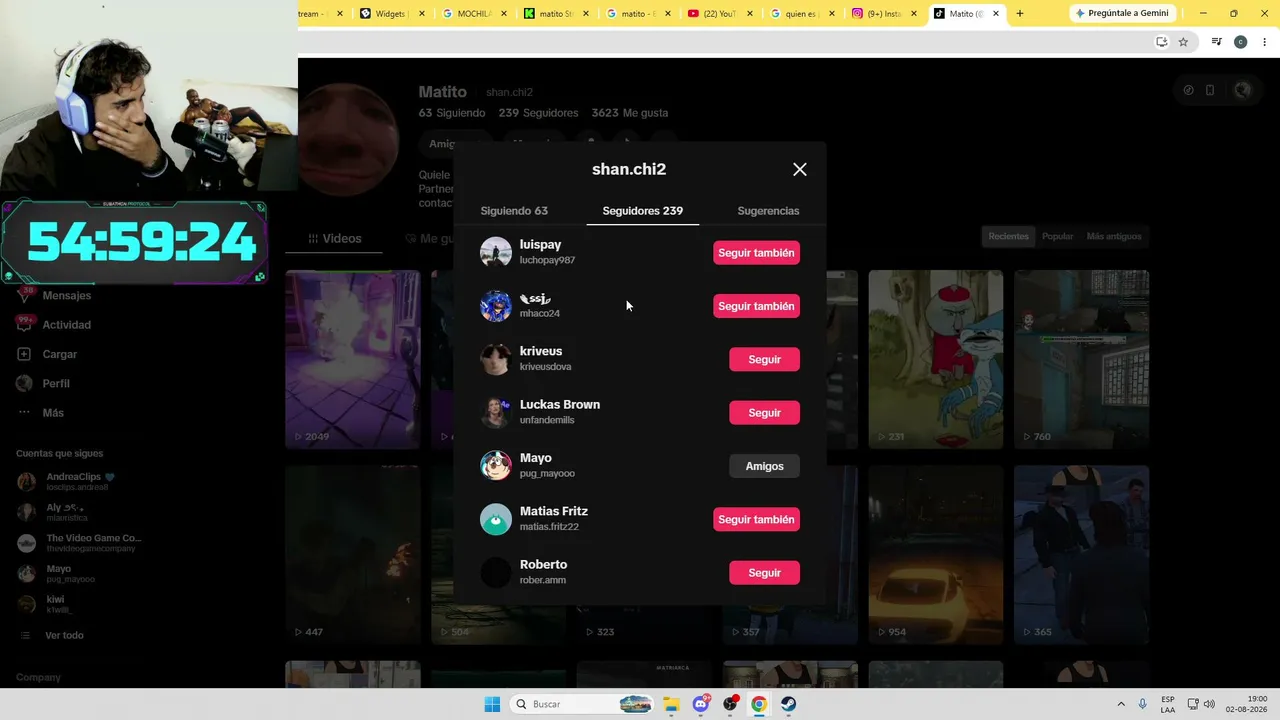Show hidden system tray icons
The image size is (1280, 720).
(1121, 705)
